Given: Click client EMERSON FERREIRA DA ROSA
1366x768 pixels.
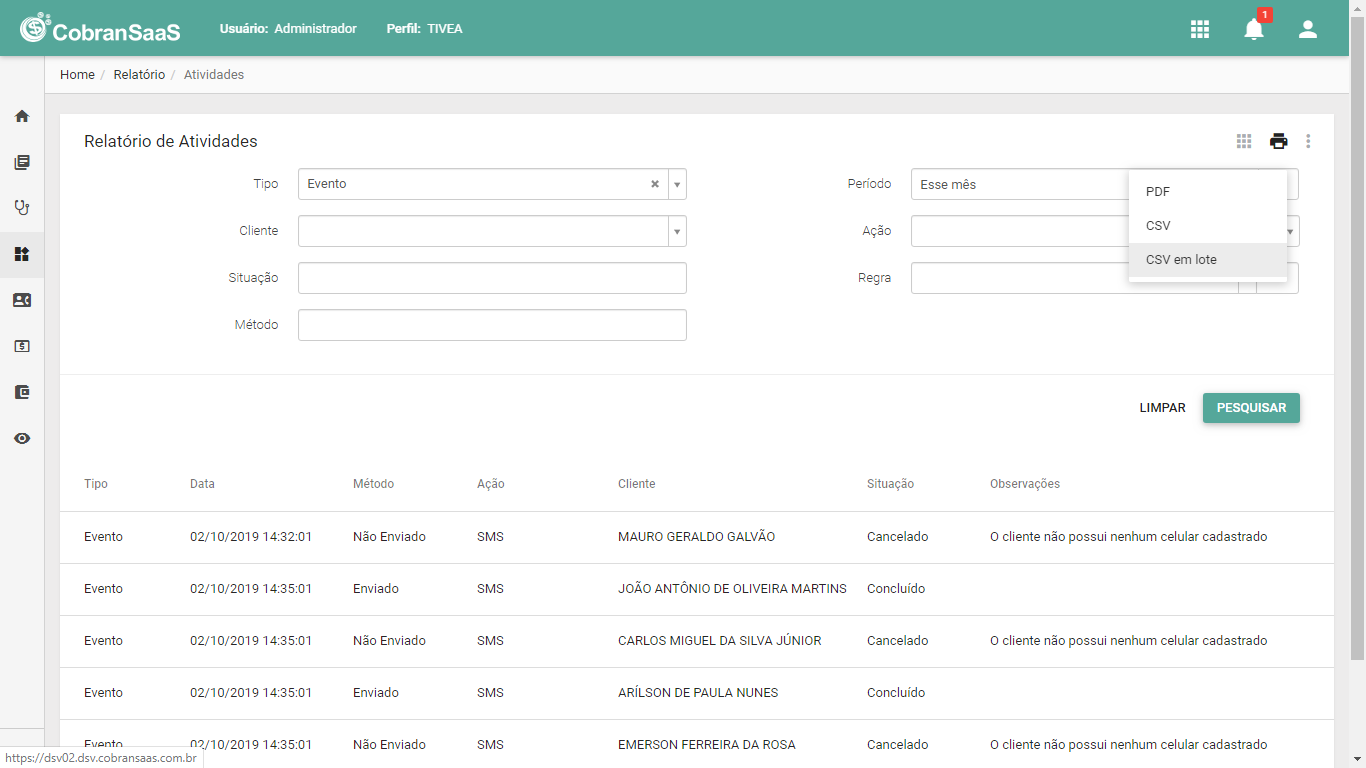Looking at the screenshot, I should [x=707, y=745].
